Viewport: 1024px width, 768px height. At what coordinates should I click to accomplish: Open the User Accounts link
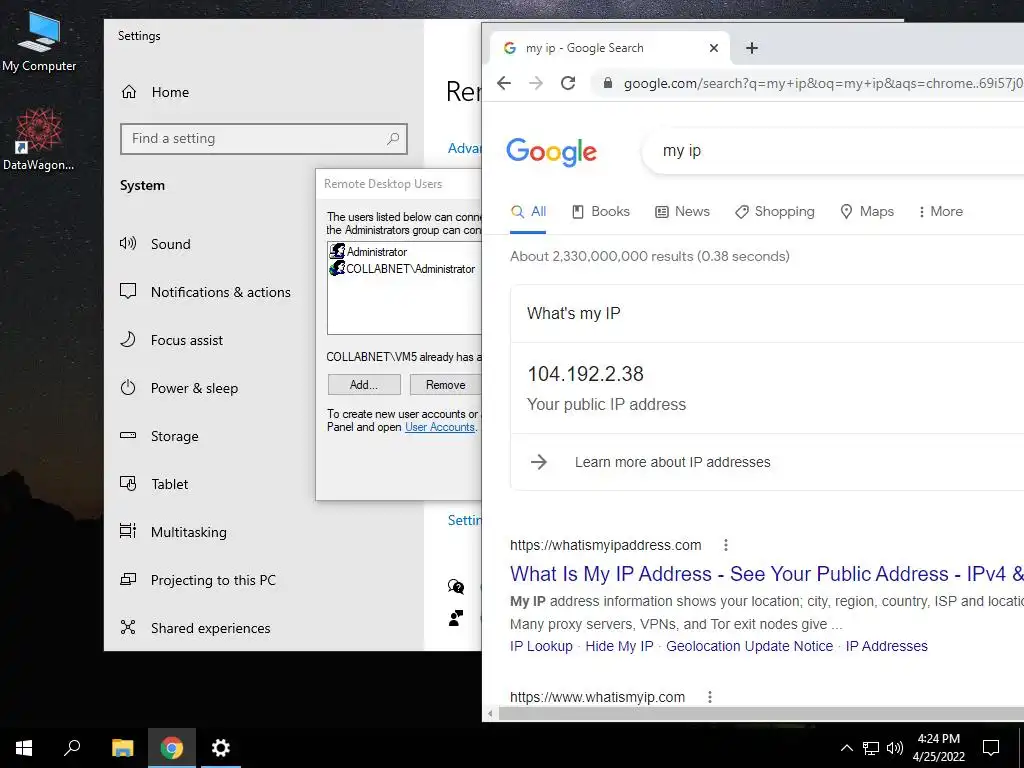440,427
